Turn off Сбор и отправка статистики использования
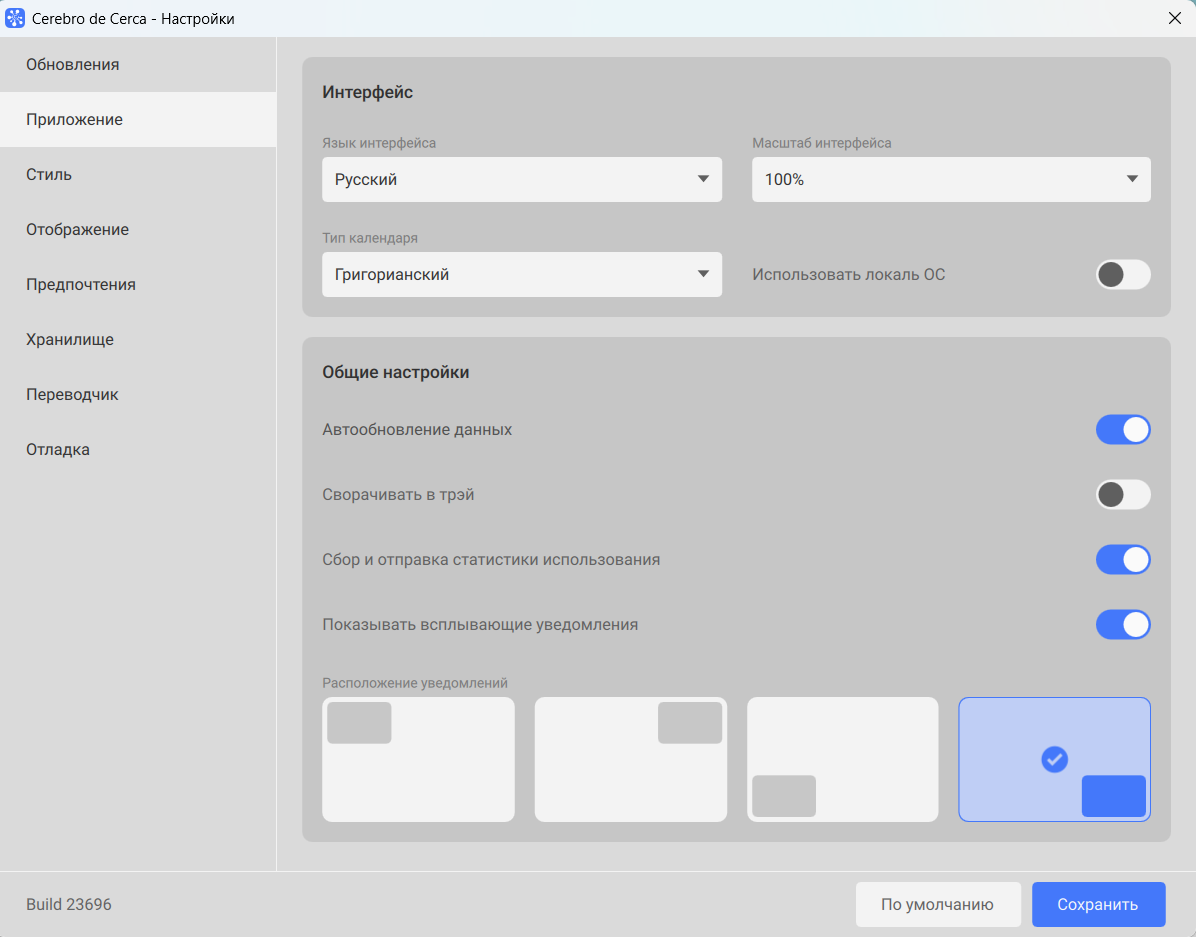 point(1123,560)
